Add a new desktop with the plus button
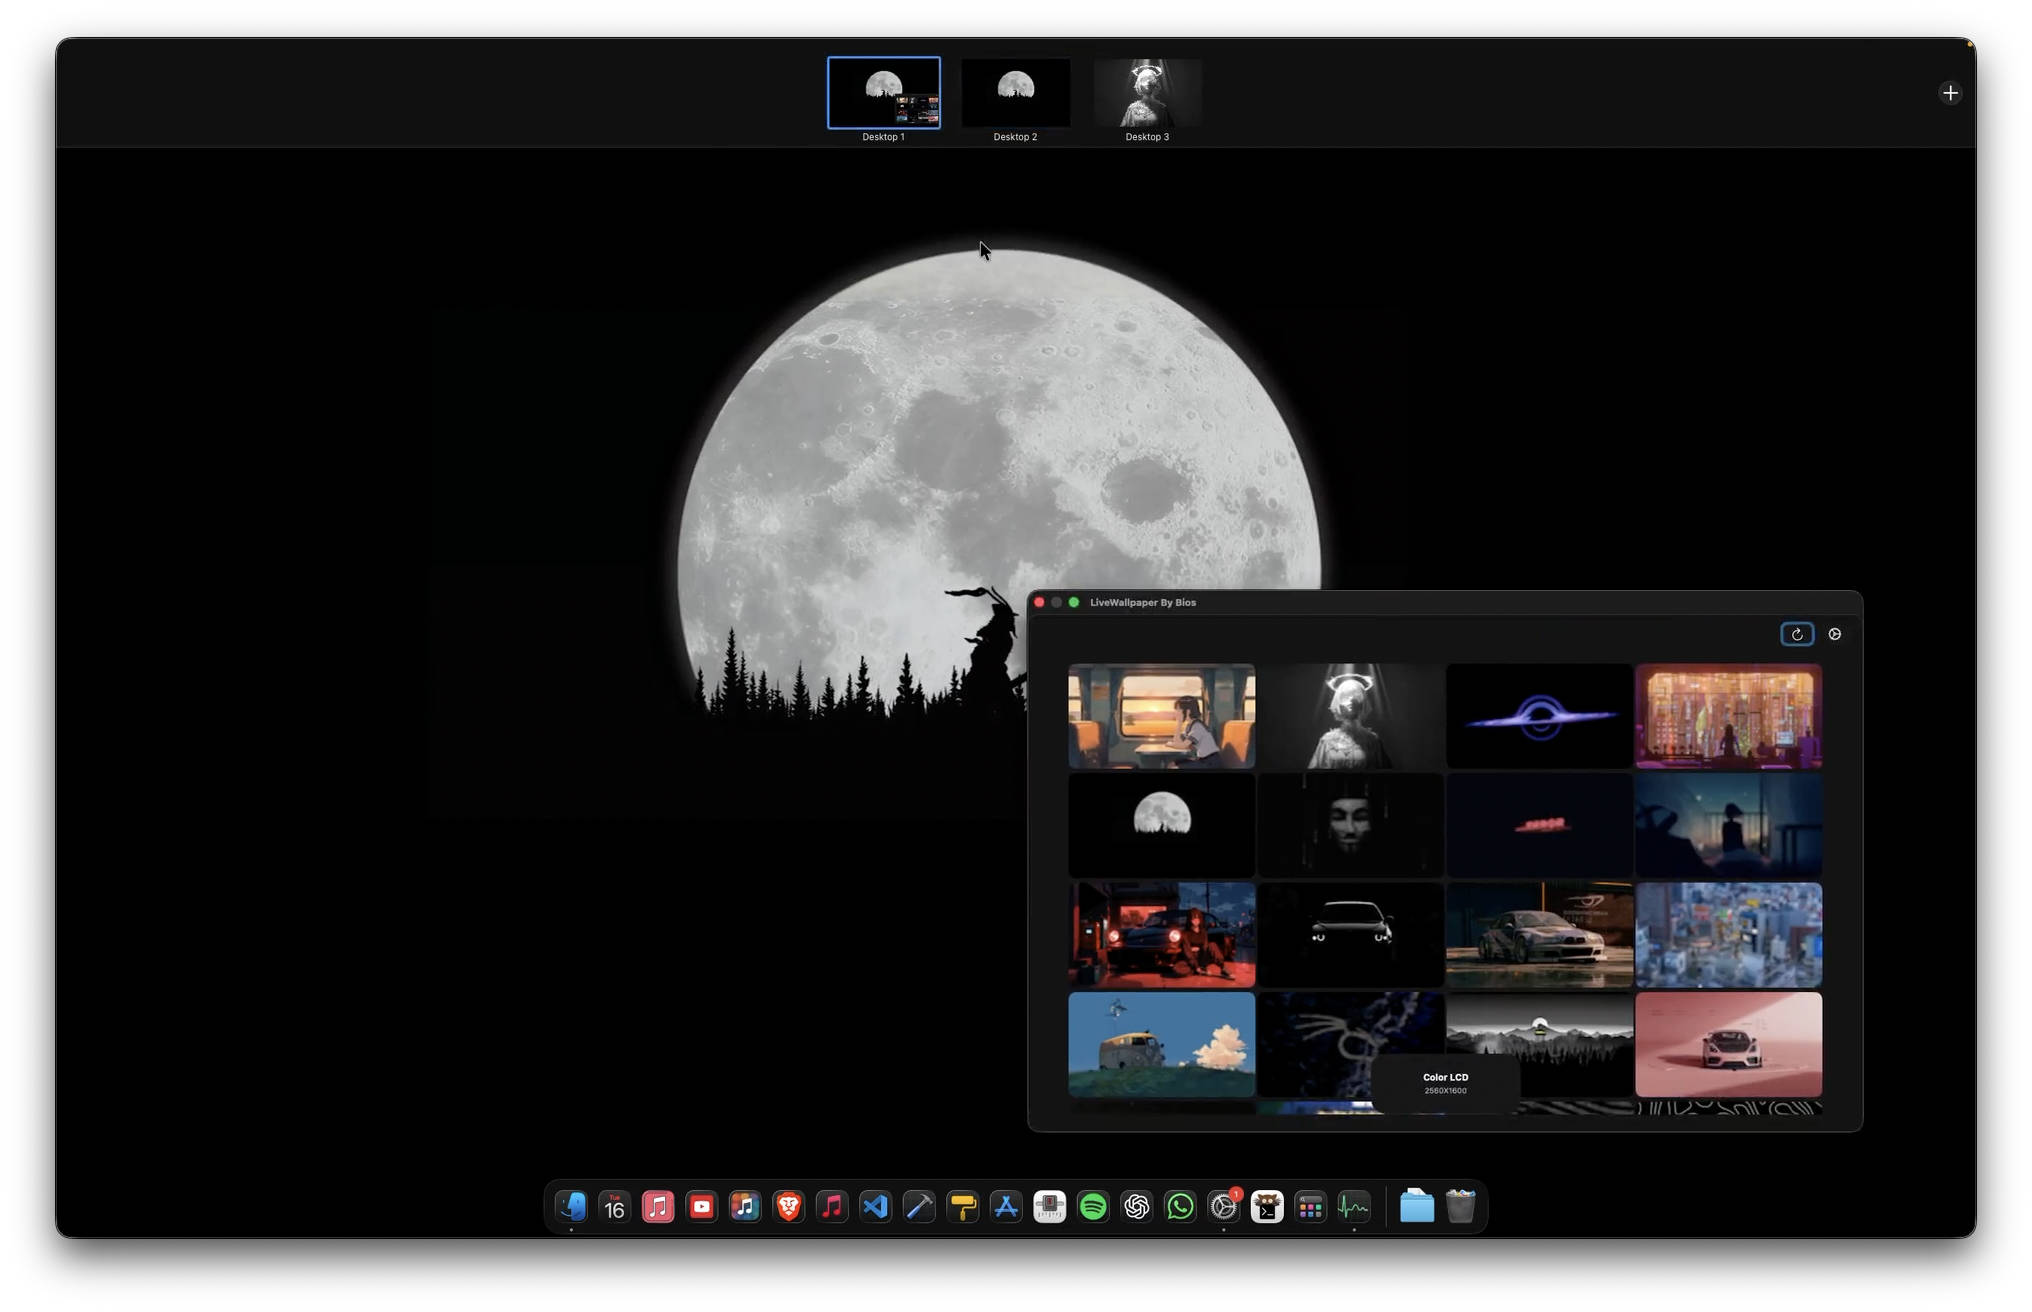The image size is (2032, 1312). 1951,92
